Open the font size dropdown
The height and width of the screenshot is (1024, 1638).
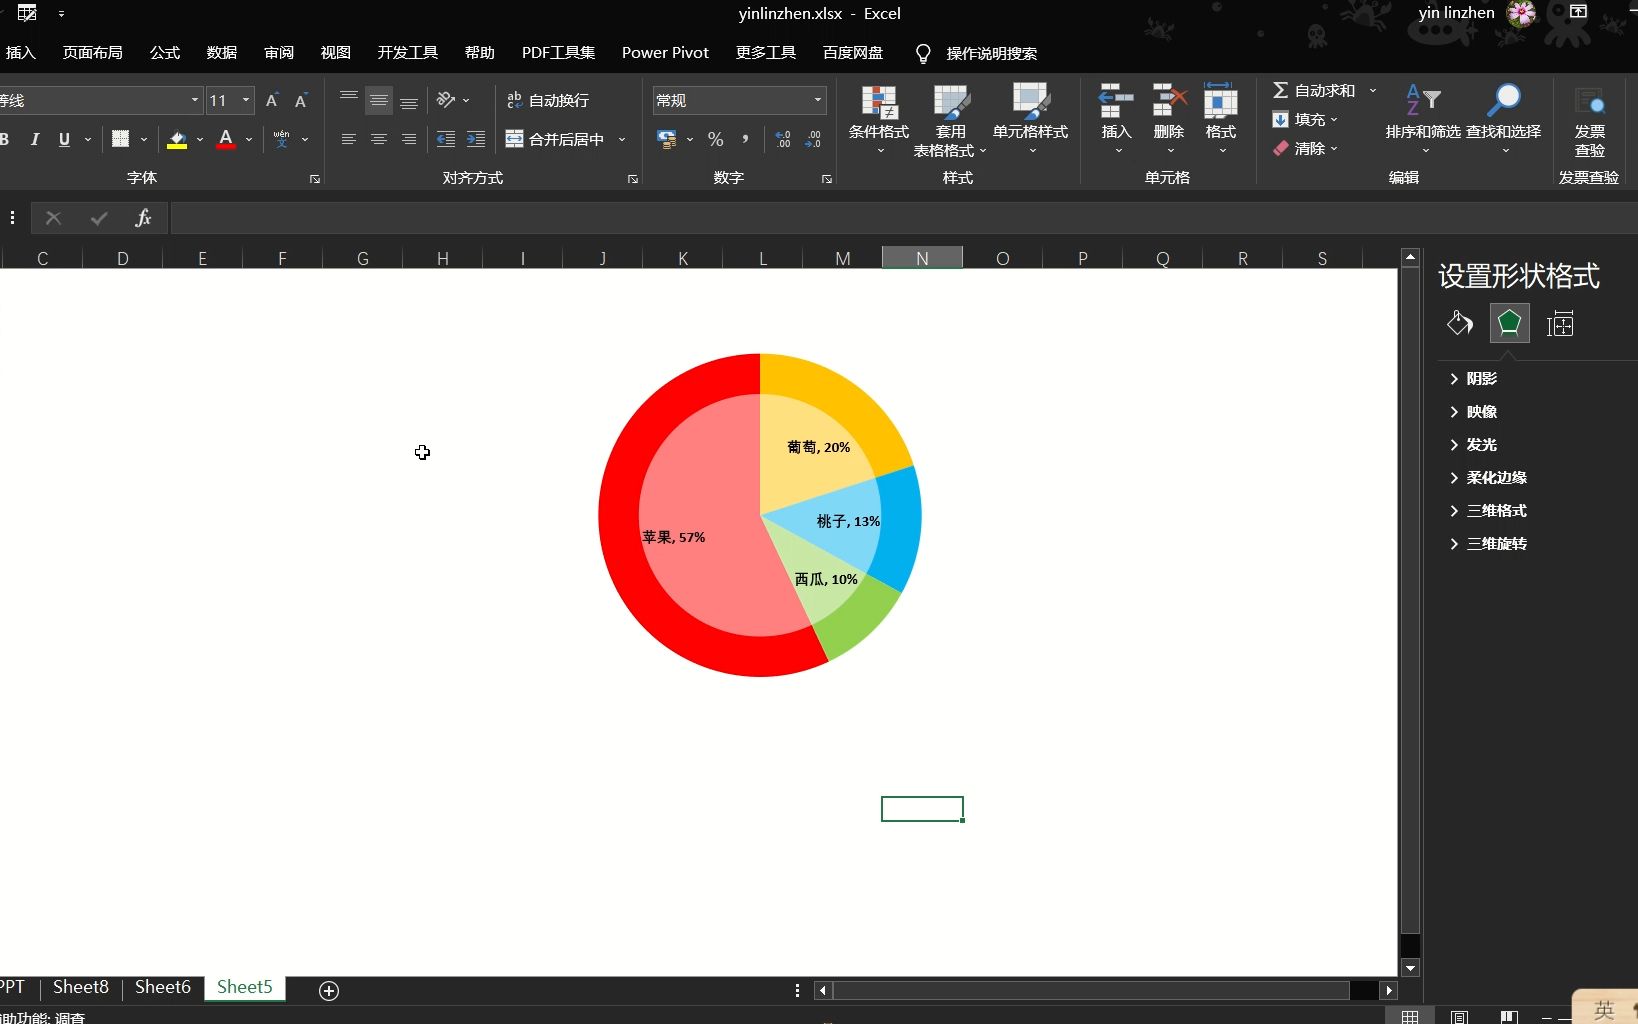245,100
